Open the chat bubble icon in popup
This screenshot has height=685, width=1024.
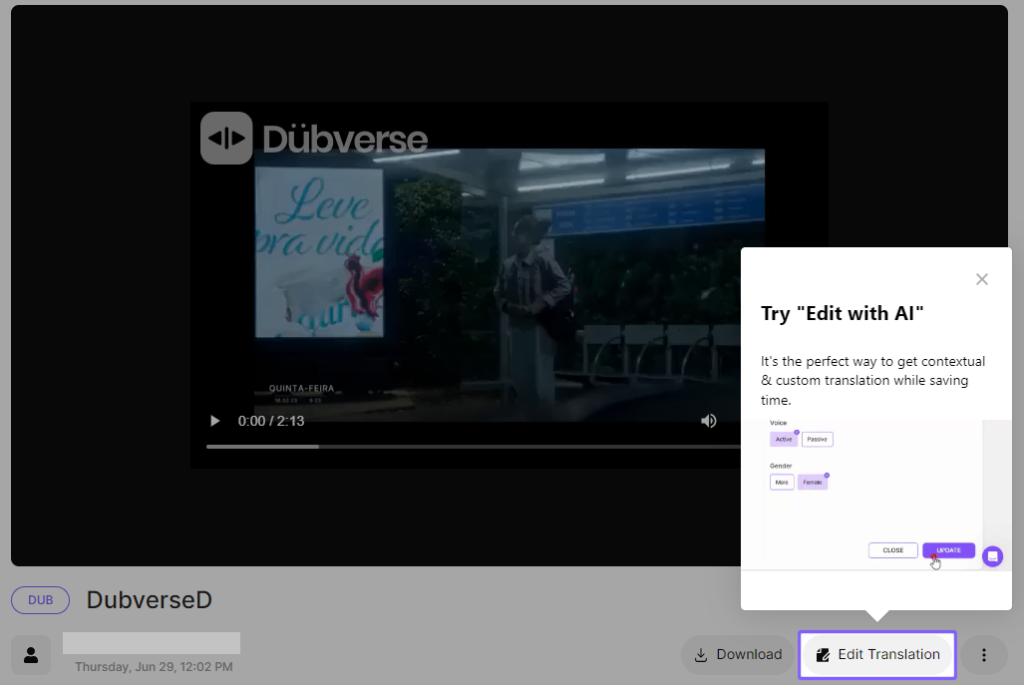coord(992,556)
